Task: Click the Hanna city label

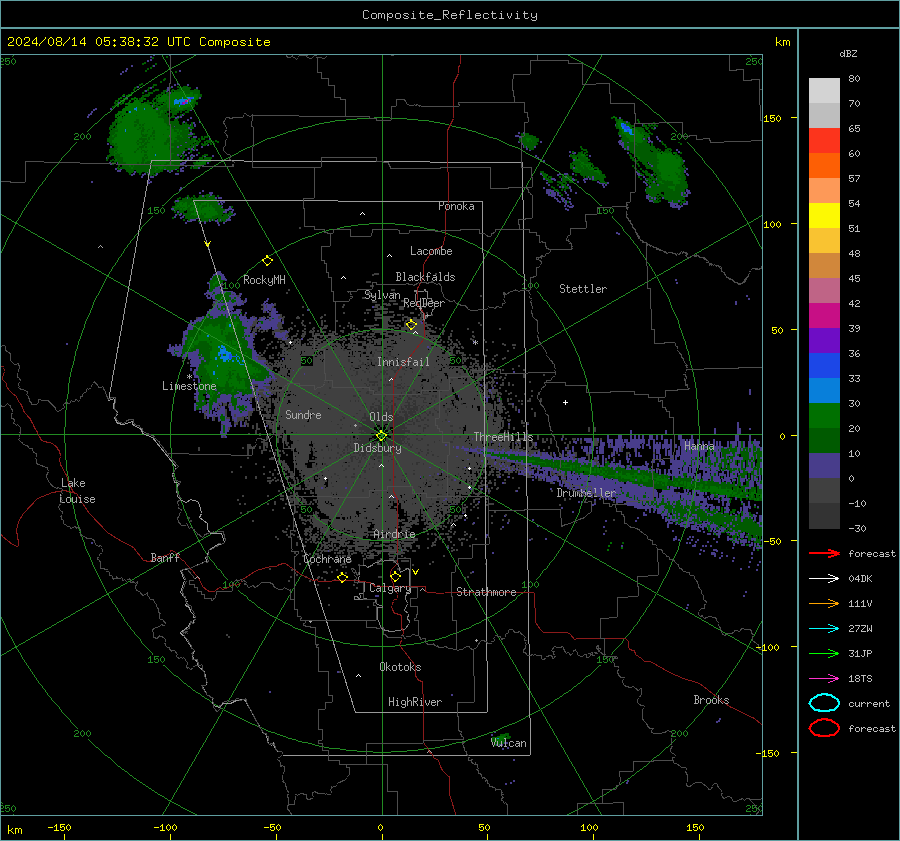Action: pyautogui.click(x=699, y=446)
